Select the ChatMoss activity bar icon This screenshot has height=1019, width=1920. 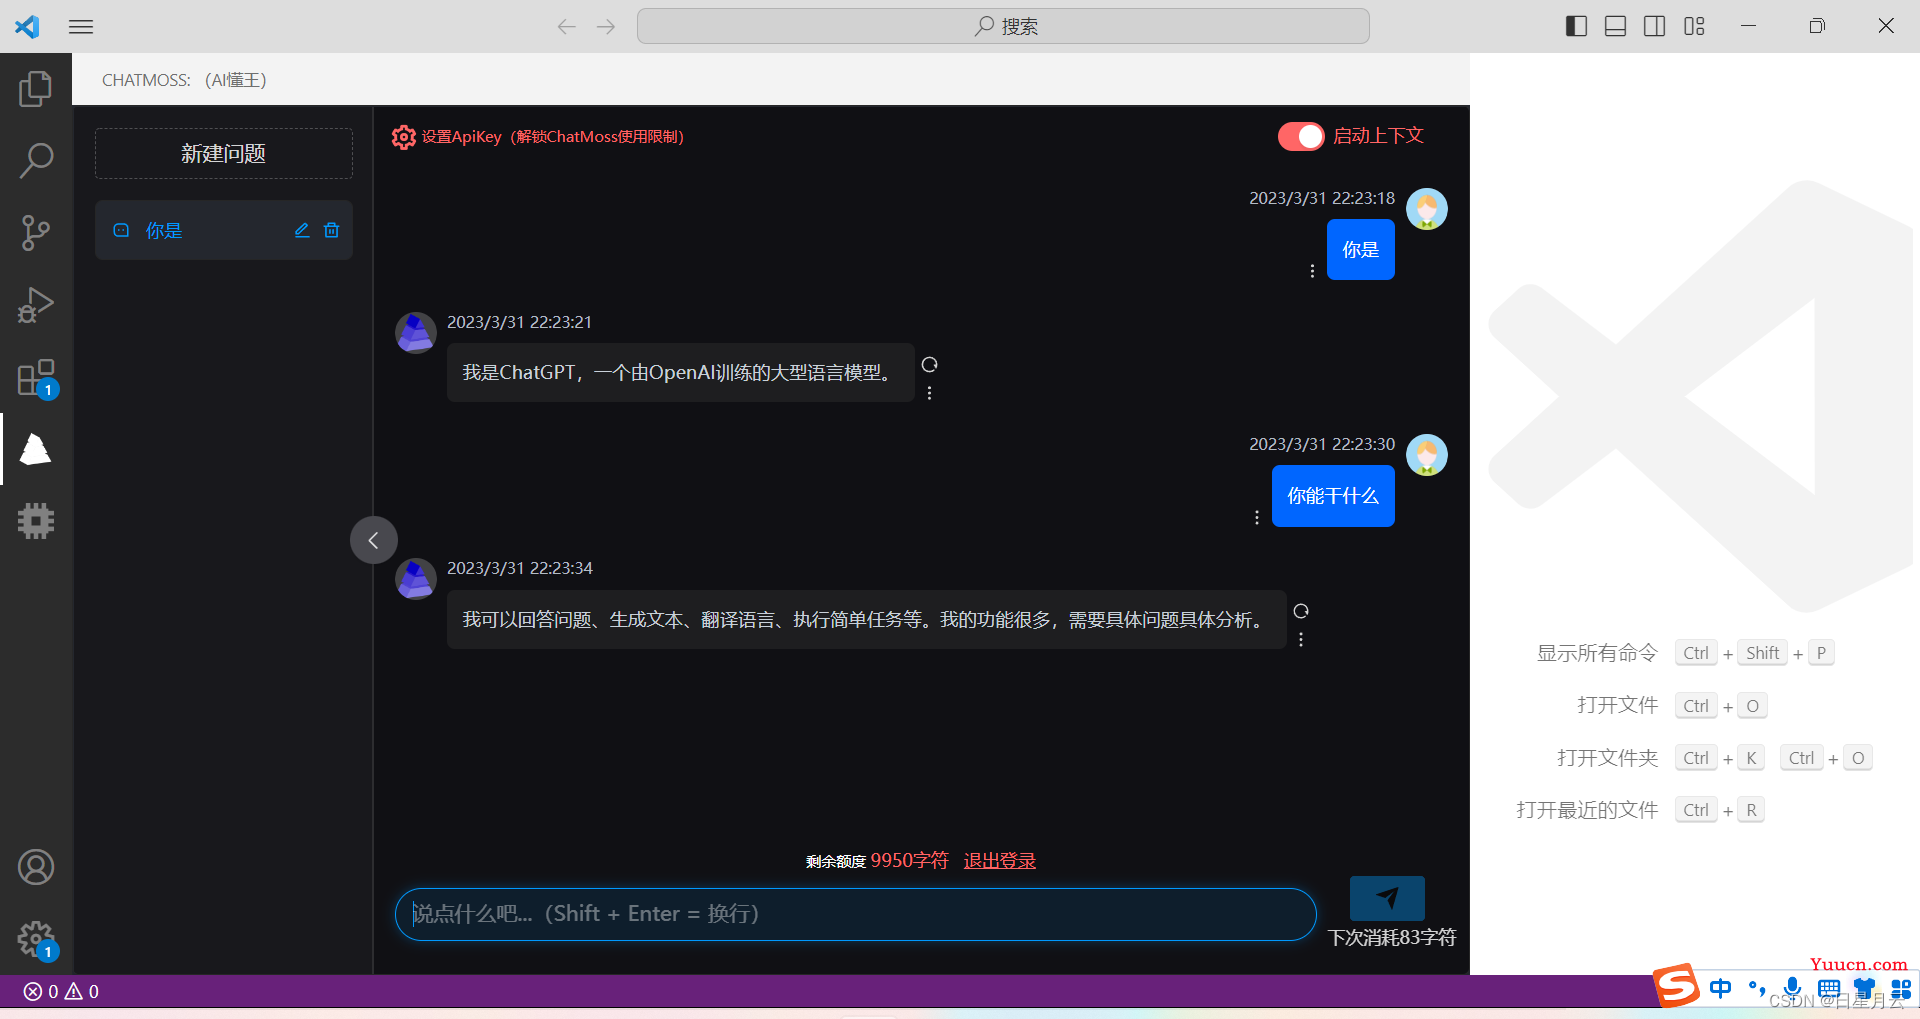pyautogui.click(x=36, y=450)
